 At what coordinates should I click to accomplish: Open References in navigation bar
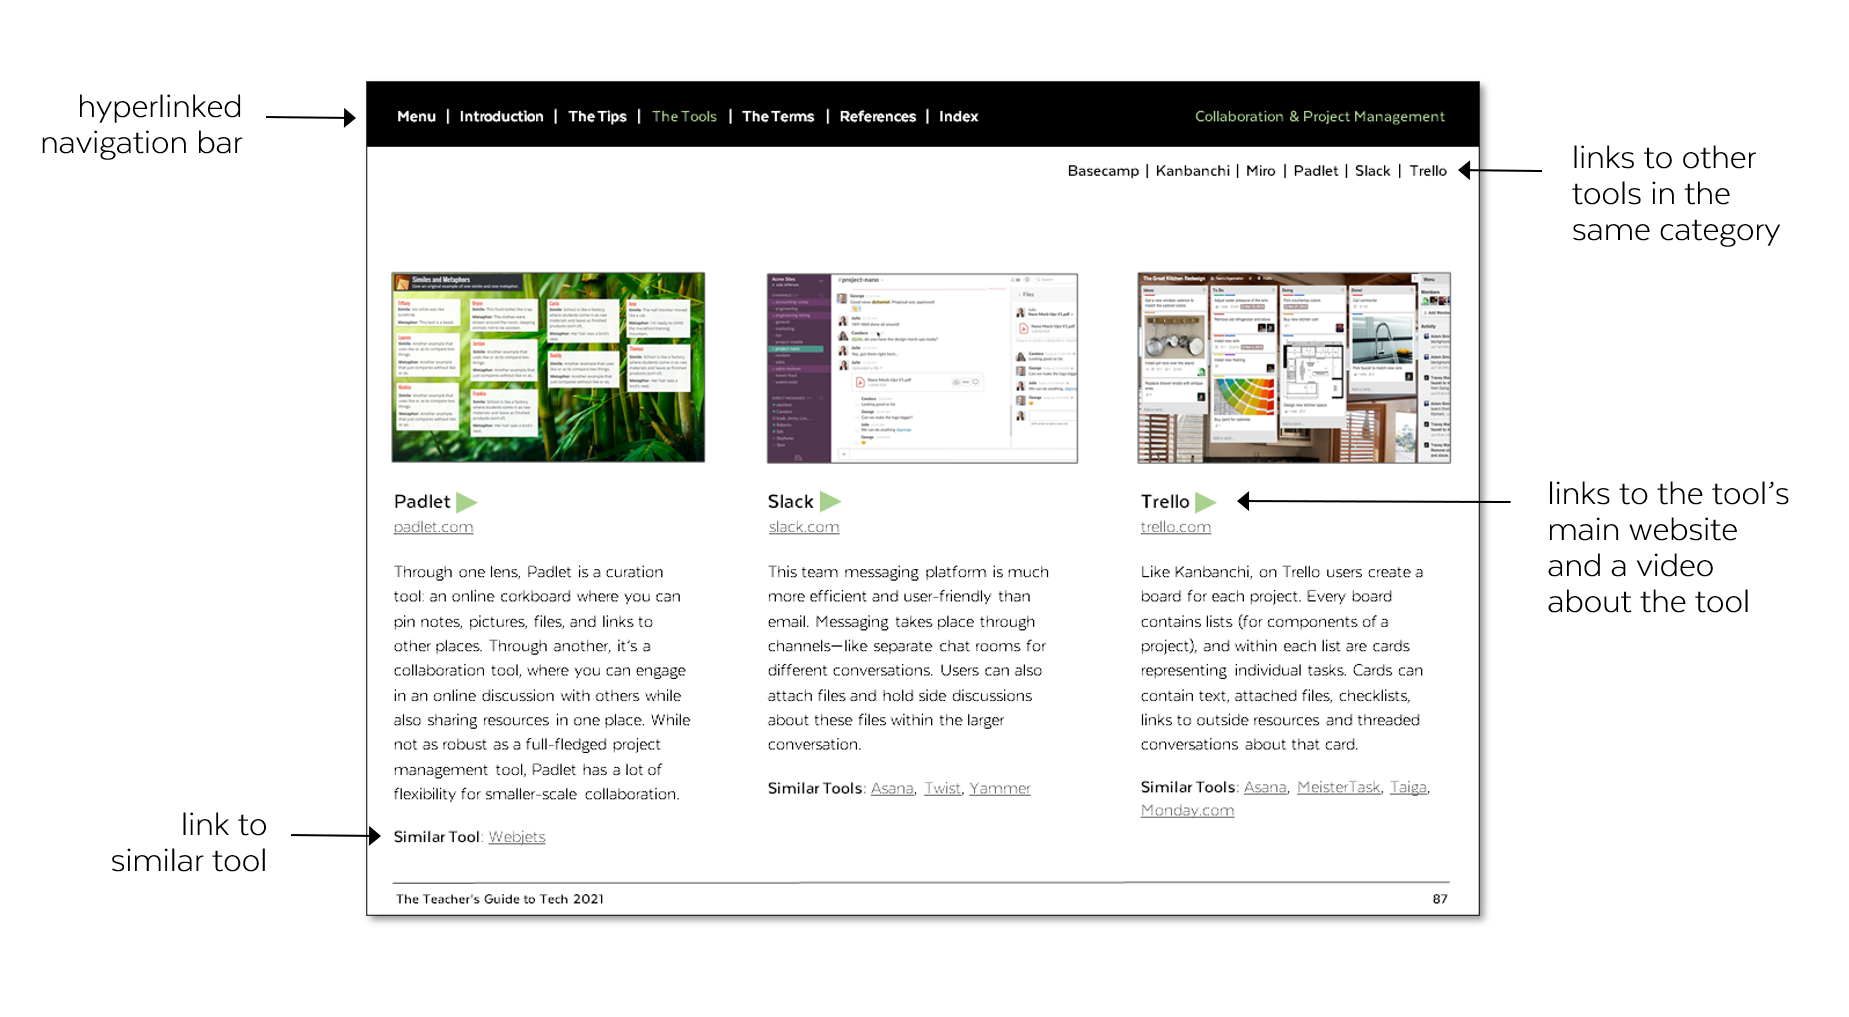point(877,116)
